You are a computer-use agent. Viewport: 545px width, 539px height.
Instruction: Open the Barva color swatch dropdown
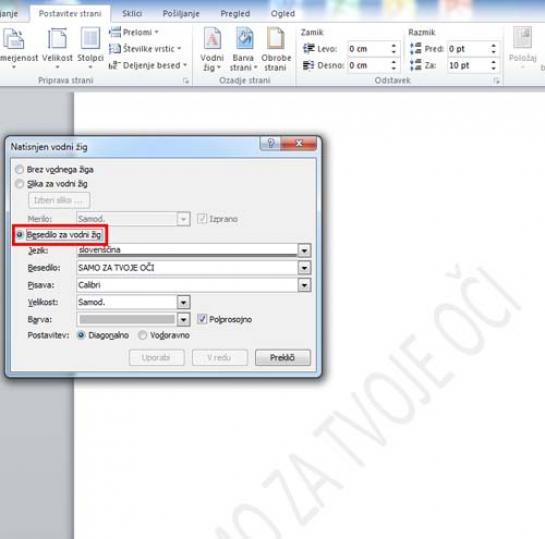click(x=184, y=319)
